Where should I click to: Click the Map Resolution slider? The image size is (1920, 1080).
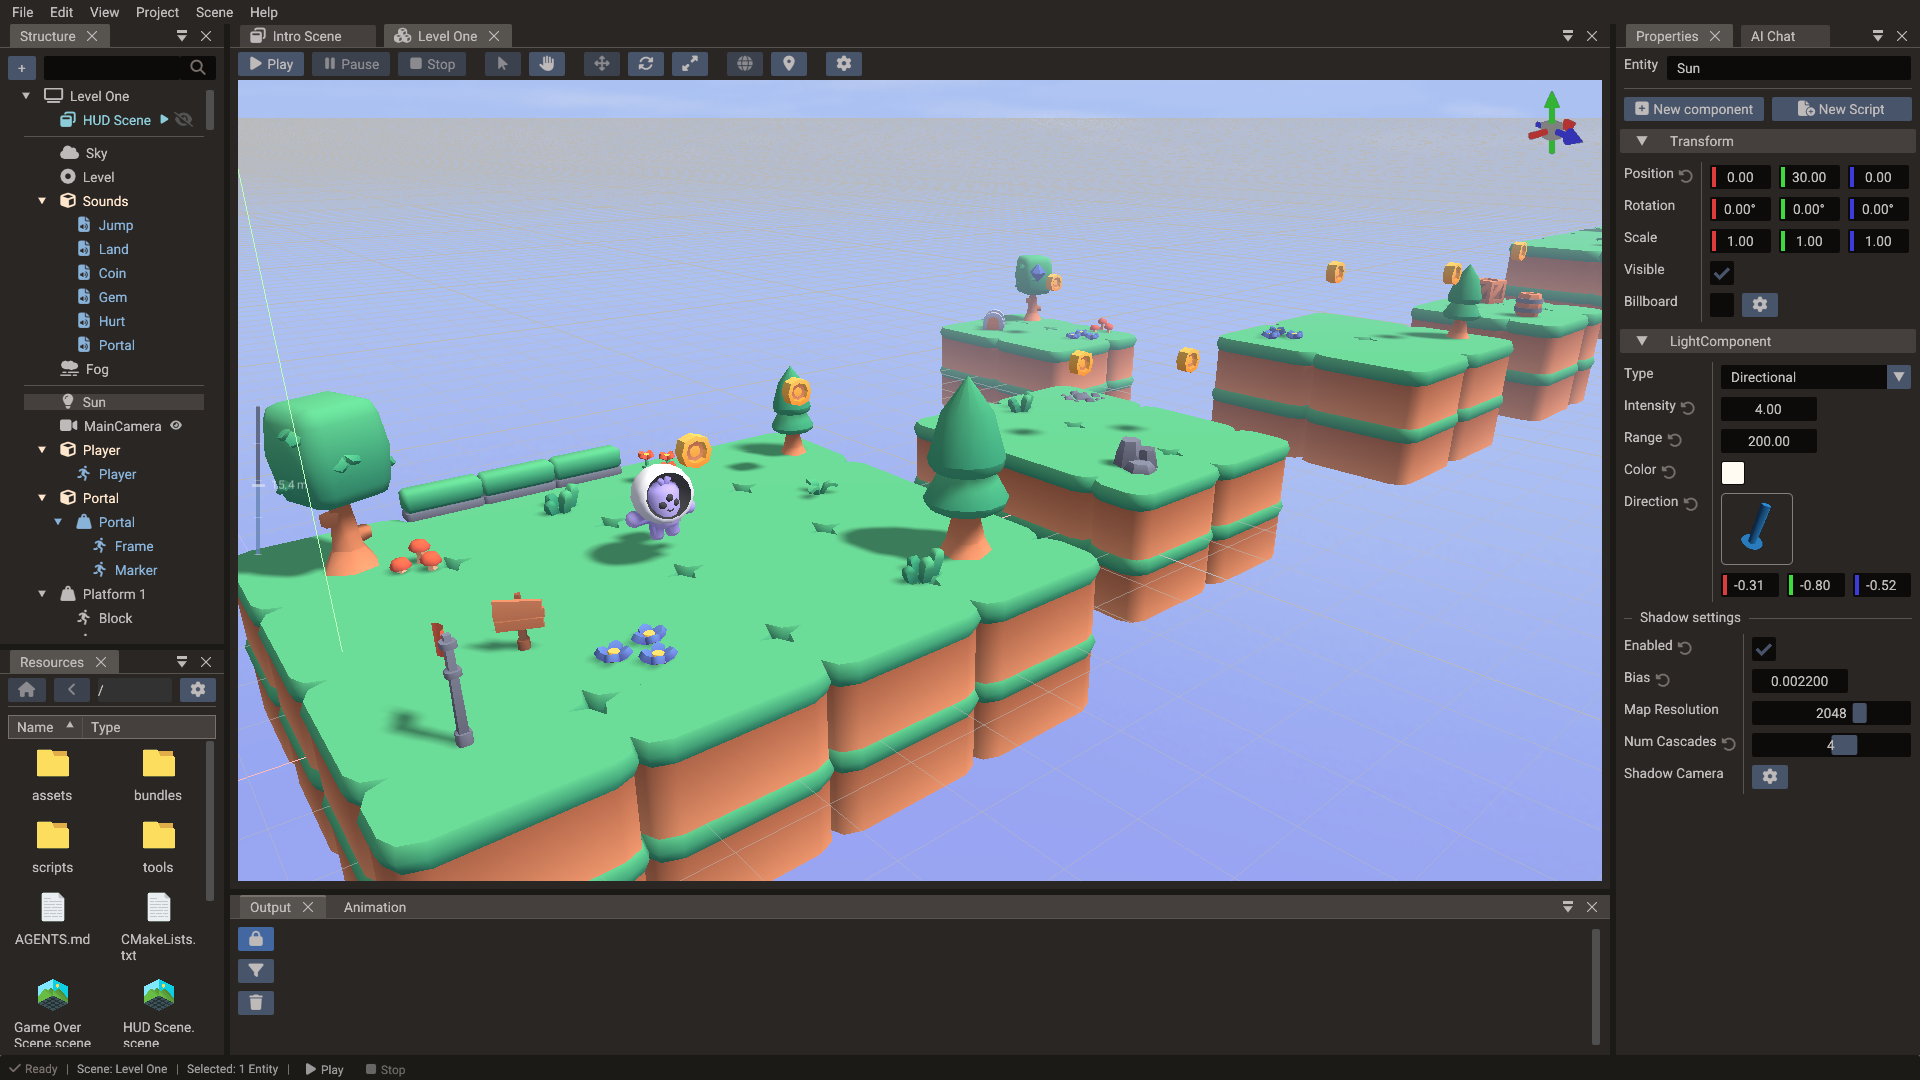pos(1831,713)
